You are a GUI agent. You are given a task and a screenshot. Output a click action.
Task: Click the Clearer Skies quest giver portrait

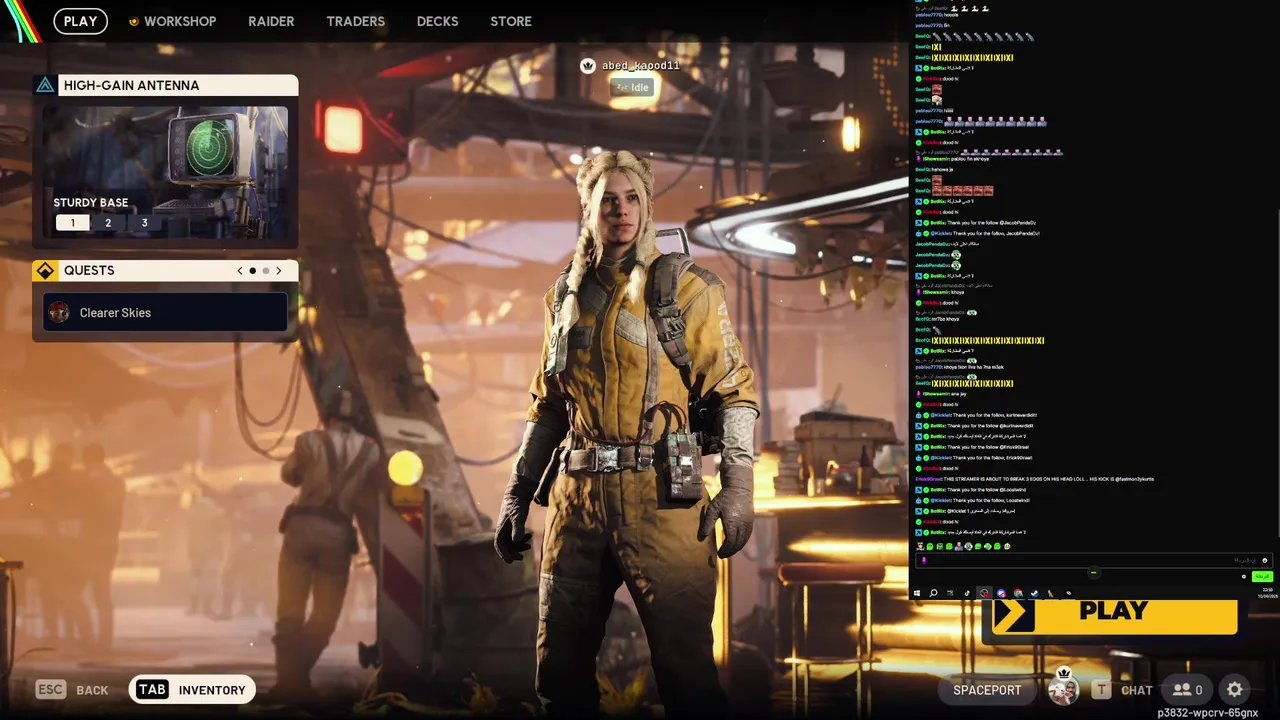point(59,313)
